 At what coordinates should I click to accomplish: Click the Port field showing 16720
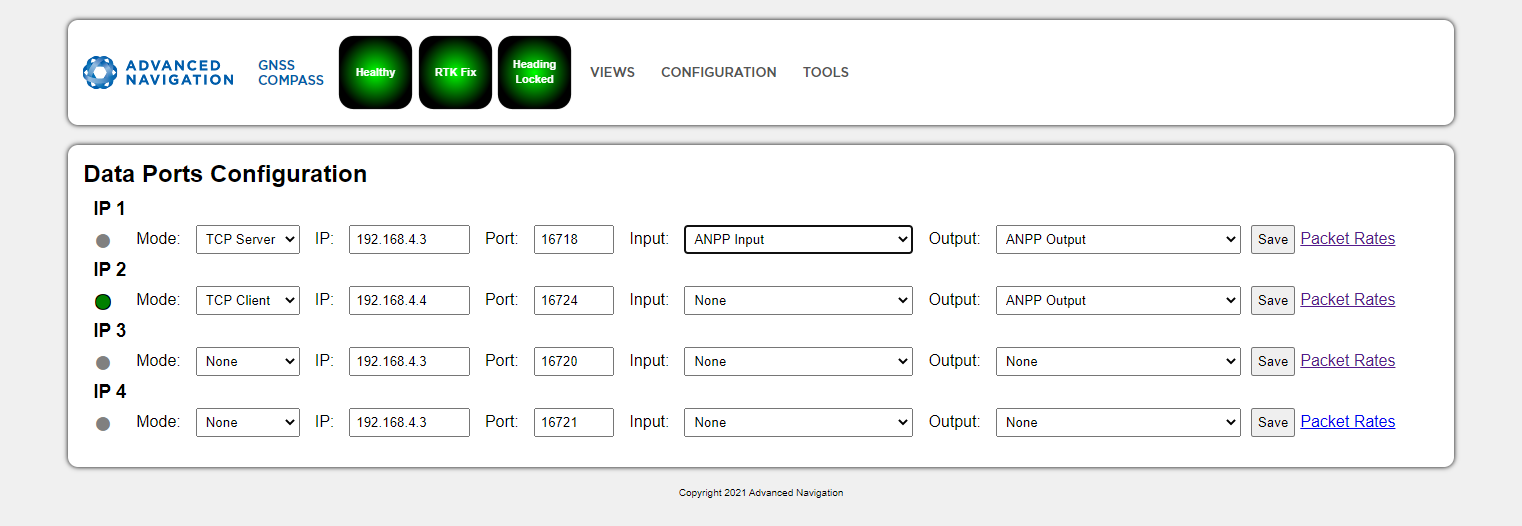pyautogui.click(x=574, y=361)
